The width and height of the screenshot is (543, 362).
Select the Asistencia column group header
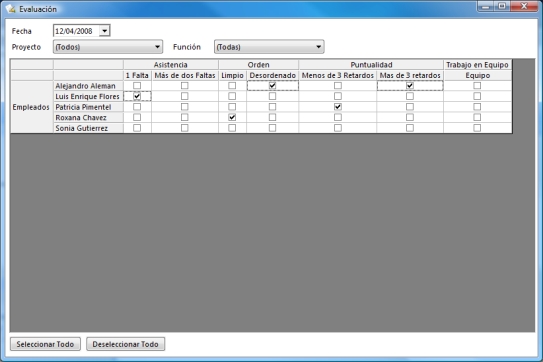pos(171,65)
